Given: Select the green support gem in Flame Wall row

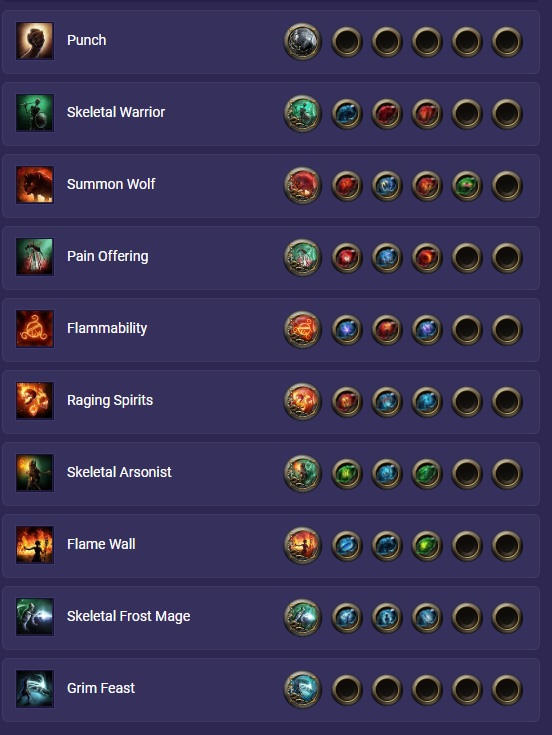Looking at the screenshot, I should point(427,545).
